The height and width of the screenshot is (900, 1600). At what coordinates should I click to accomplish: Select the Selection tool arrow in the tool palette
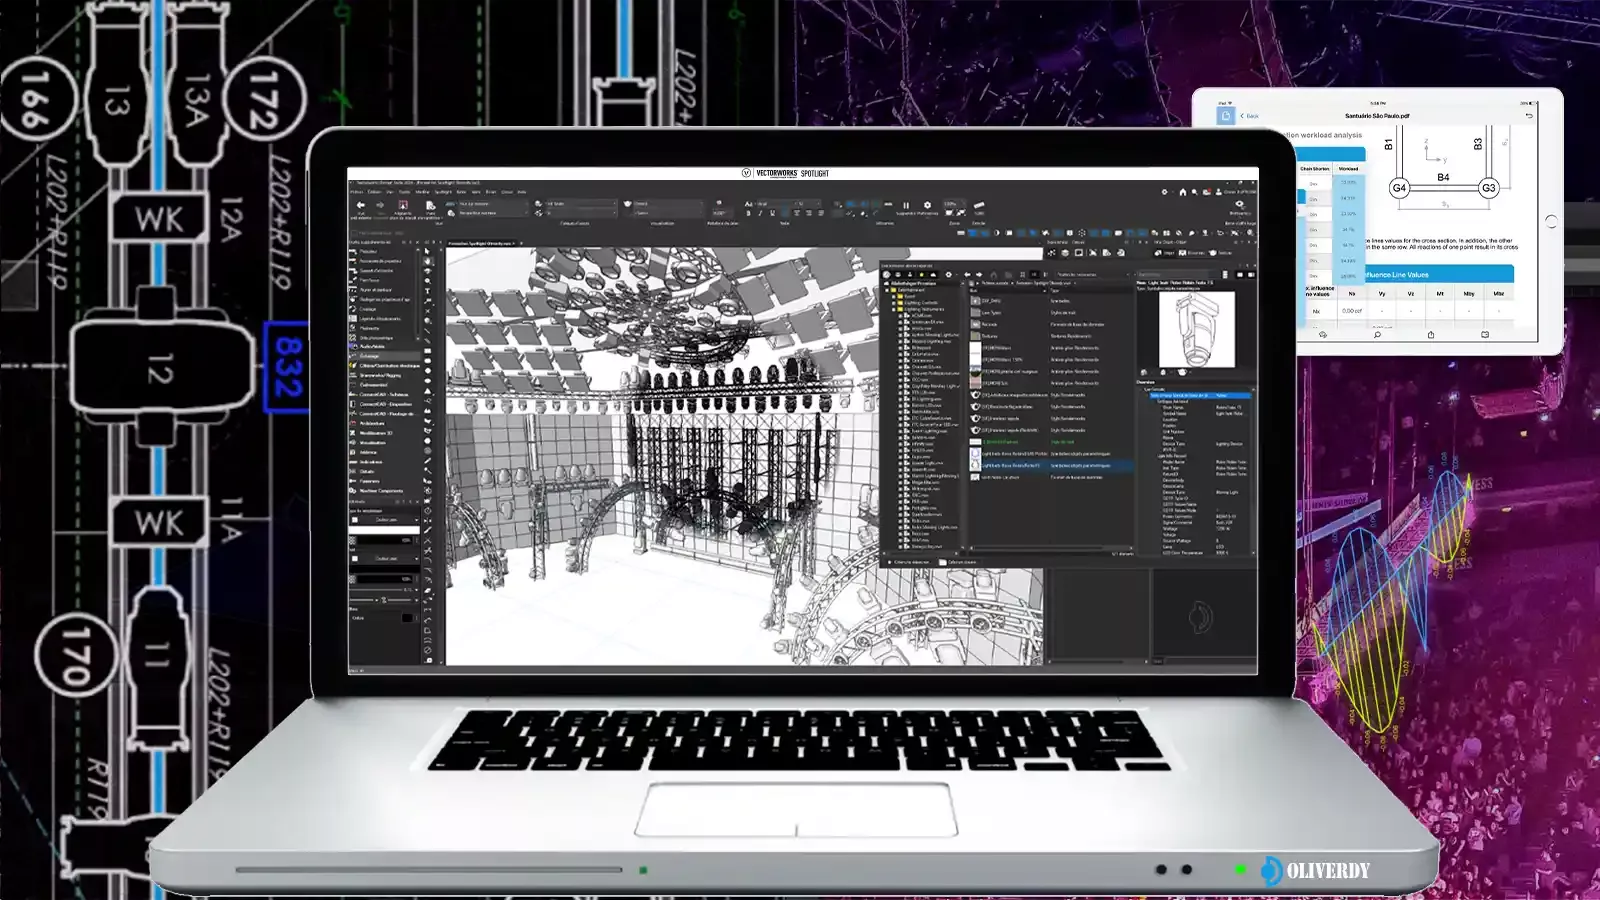click(427, 251)
